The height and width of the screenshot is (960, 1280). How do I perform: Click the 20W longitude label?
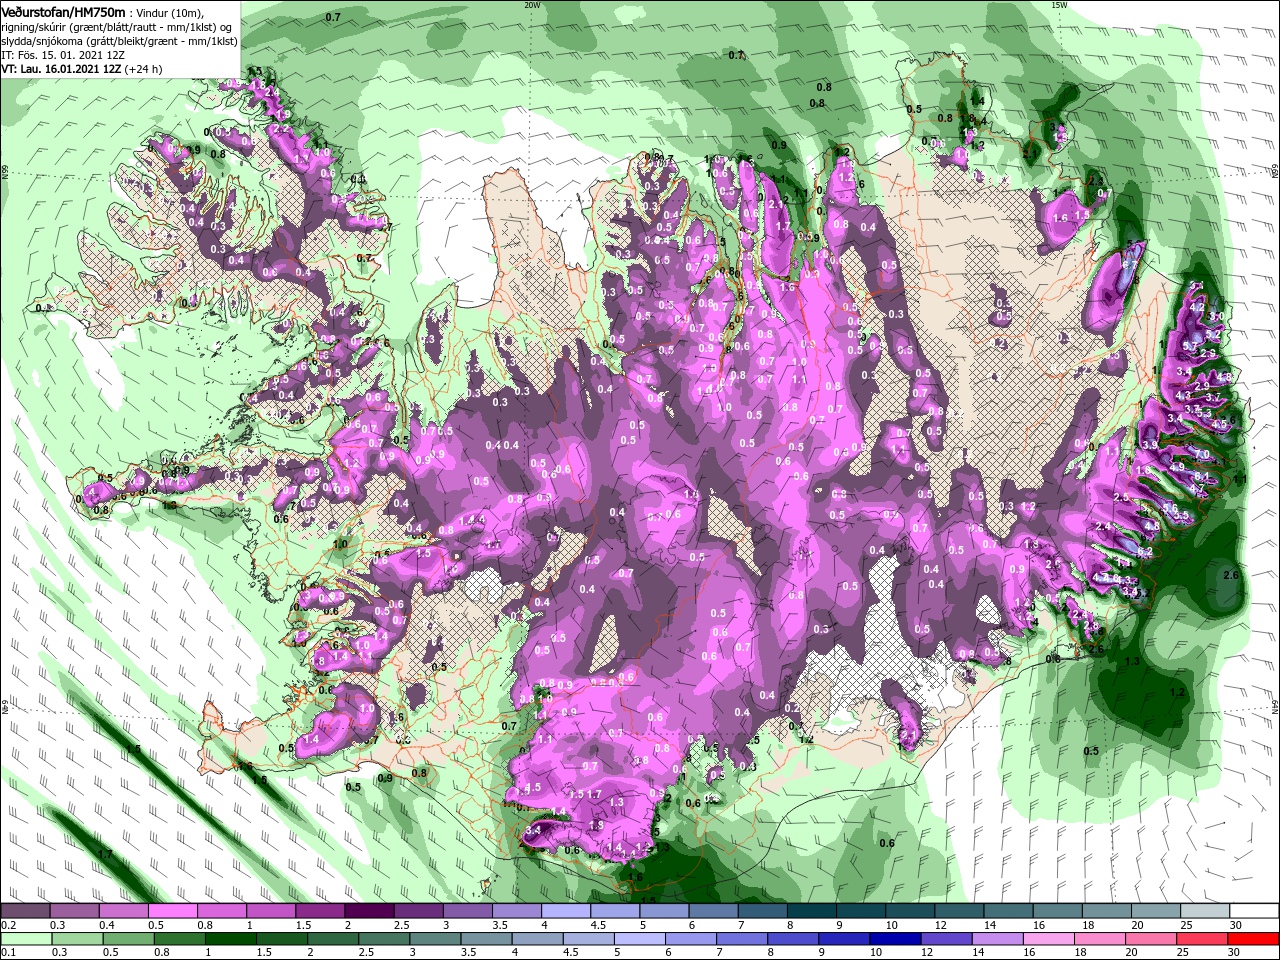[x=532, y=5]
